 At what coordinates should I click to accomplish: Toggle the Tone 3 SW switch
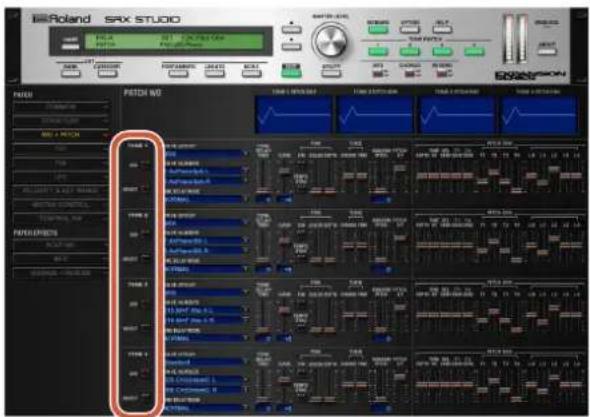coord(144,304)
